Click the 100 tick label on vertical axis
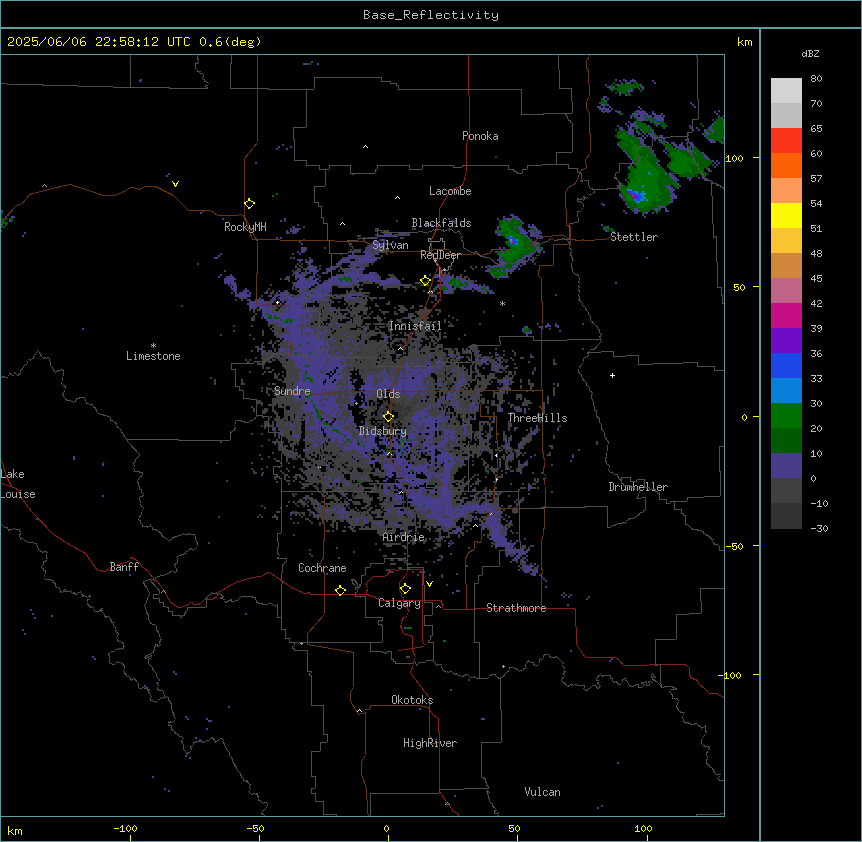Screen dimensions: 862x842 (x=734, y=158)
